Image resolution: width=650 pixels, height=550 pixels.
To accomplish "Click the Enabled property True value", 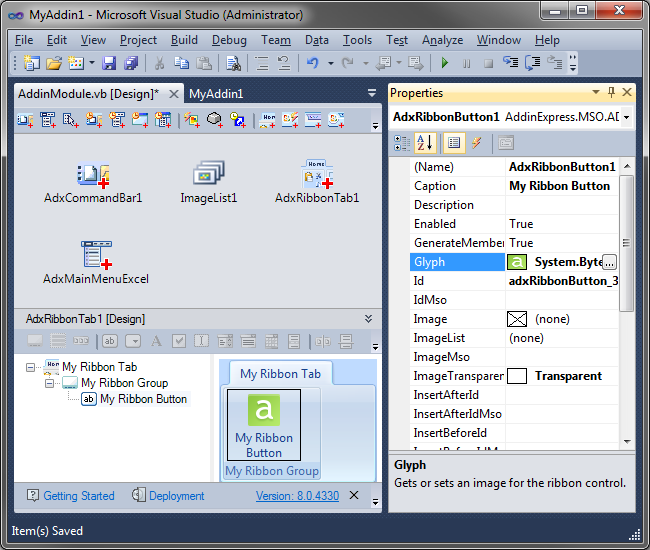I will (562, 224).
